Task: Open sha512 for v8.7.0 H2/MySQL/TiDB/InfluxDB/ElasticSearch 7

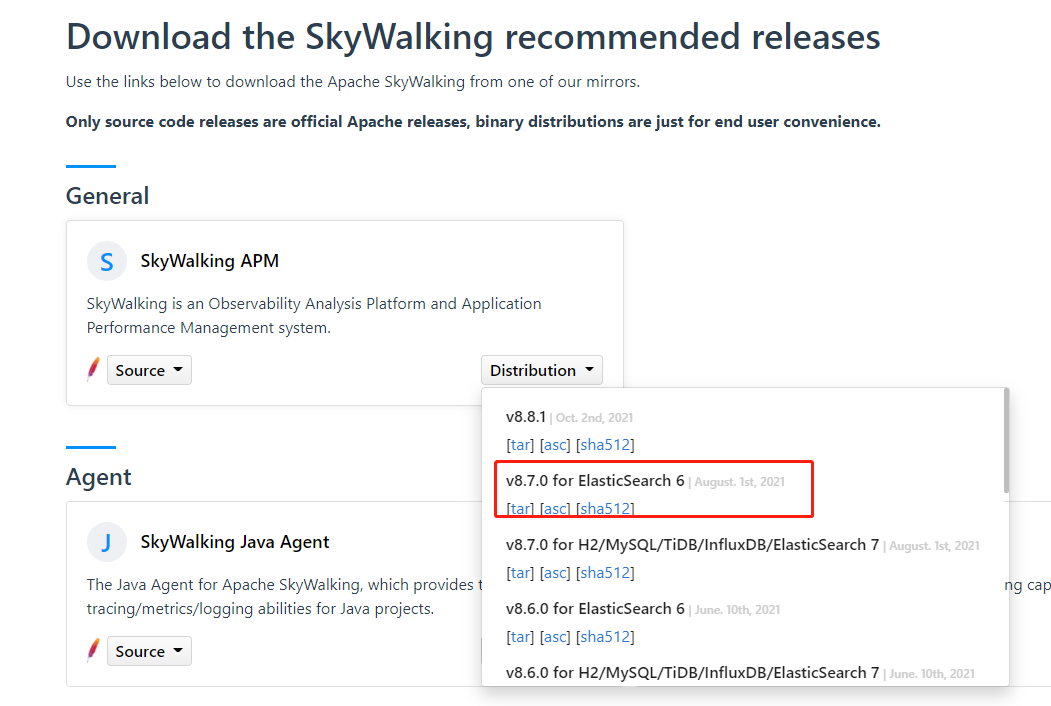Action: point(605,573)
